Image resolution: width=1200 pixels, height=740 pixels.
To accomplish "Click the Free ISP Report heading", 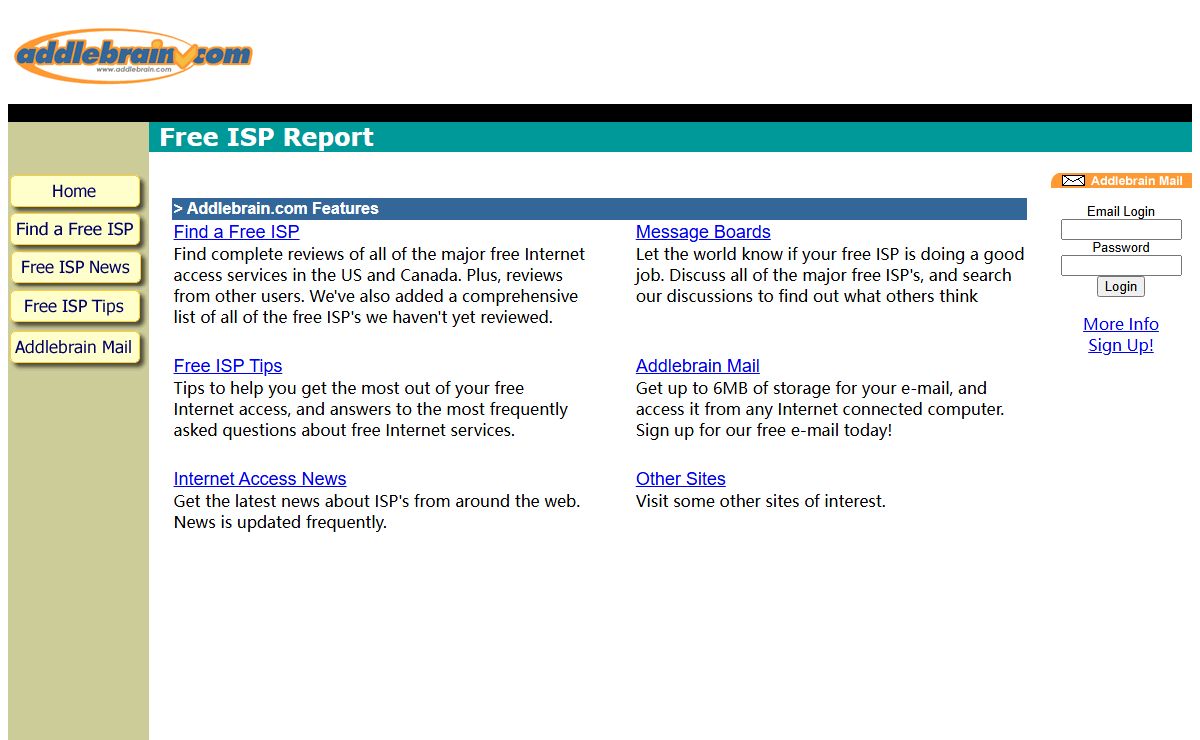I will point(267,137).
